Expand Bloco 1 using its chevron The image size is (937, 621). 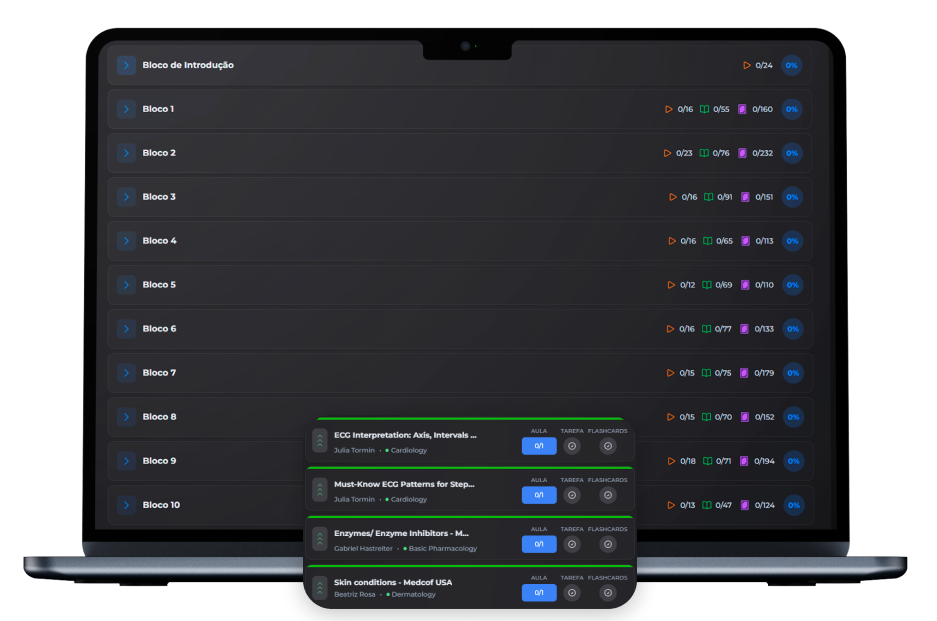pos(126,109)
